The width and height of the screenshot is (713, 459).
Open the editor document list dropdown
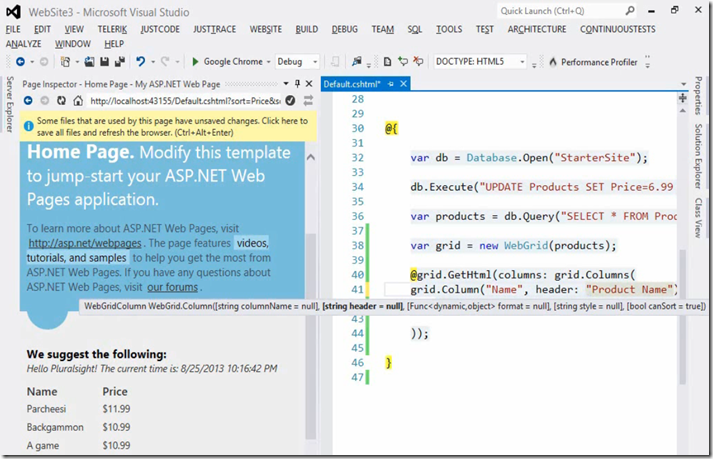point(683,84)
